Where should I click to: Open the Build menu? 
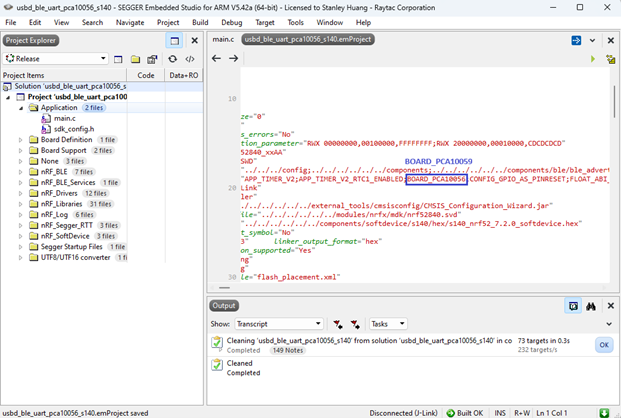pos(200,22)
